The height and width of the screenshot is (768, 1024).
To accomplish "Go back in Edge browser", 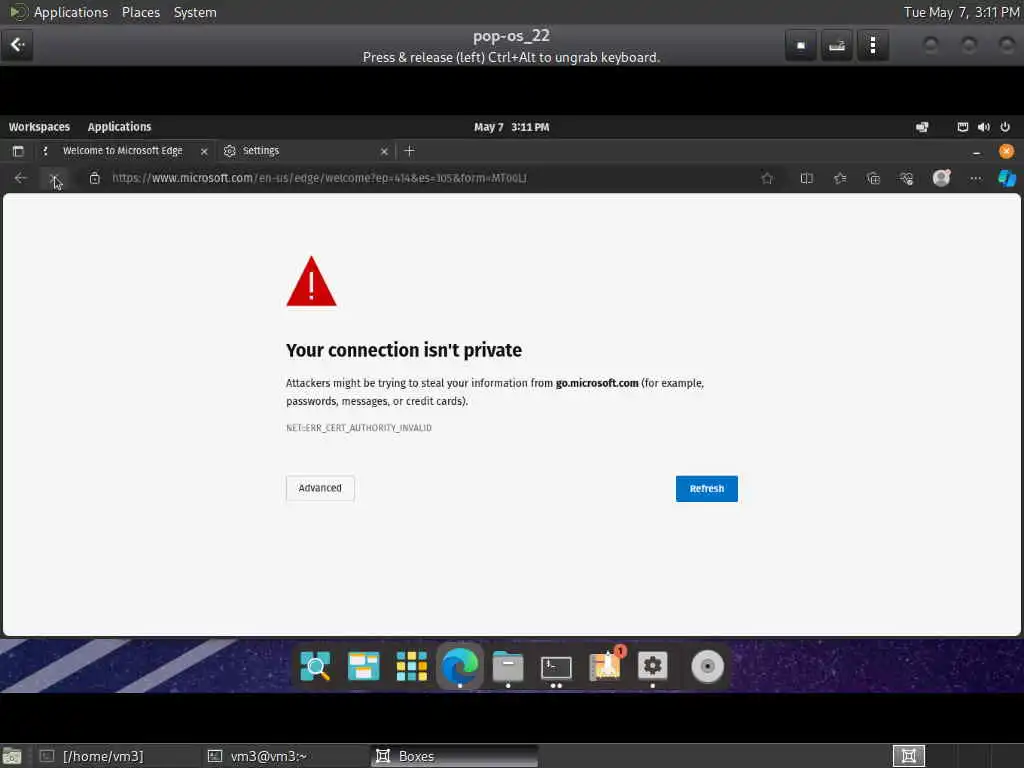I will pyautogui.click(x=21, y=178).
